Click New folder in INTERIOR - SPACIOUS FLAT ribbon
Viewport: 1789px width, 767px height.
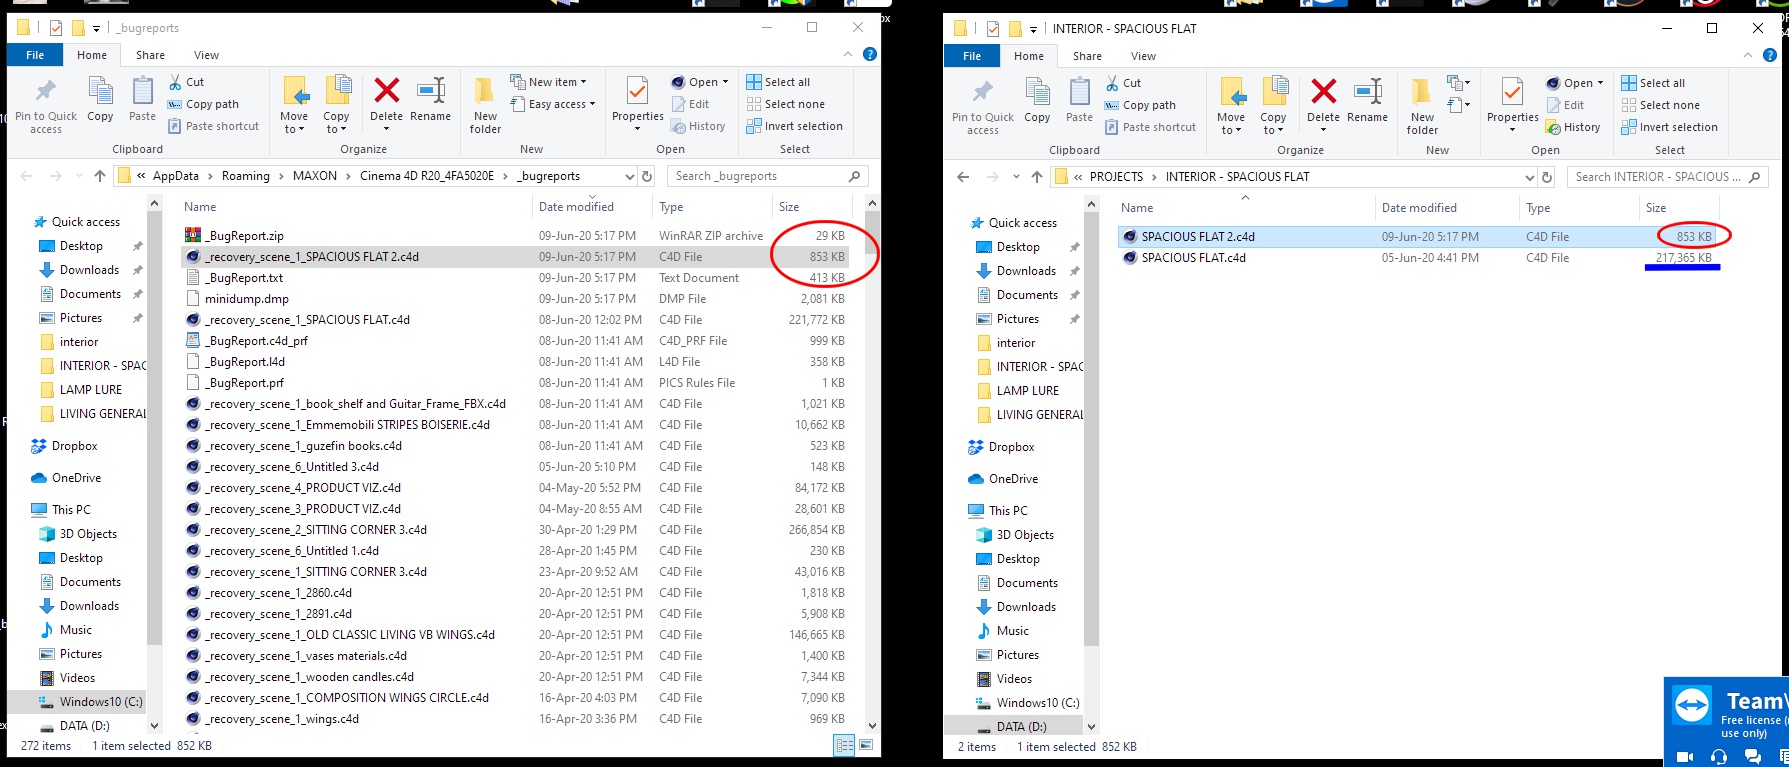pos(1422,107)
